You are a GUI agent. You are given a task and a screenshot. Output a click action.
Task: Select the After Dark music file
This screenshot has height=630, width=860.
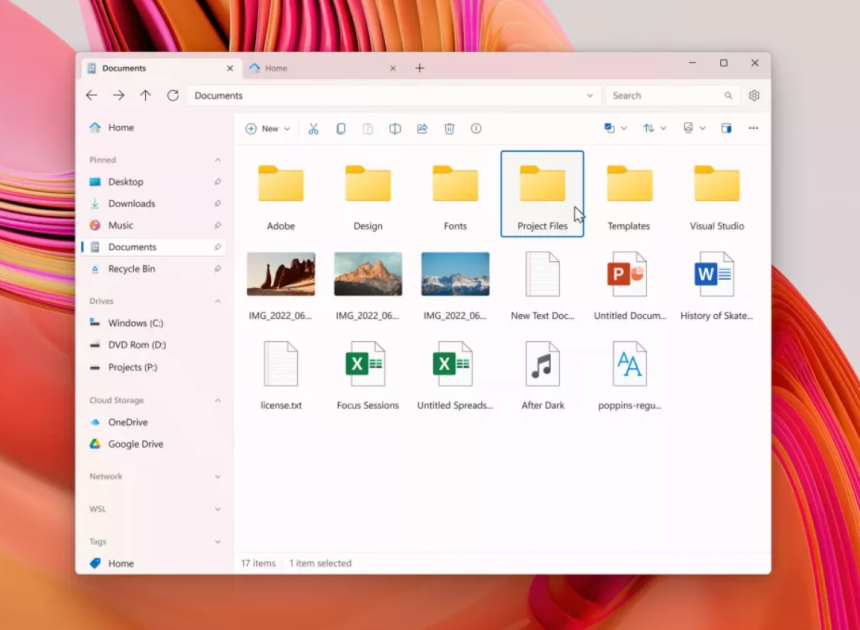click(x=542, y=375)
